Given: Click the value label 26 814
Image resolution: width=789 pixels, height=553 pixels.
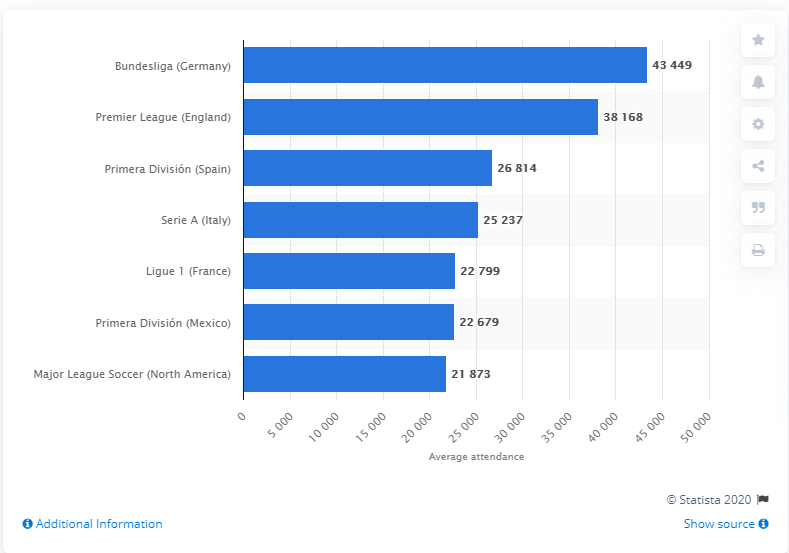Looking at the screenshot, I should coord(517,168).
